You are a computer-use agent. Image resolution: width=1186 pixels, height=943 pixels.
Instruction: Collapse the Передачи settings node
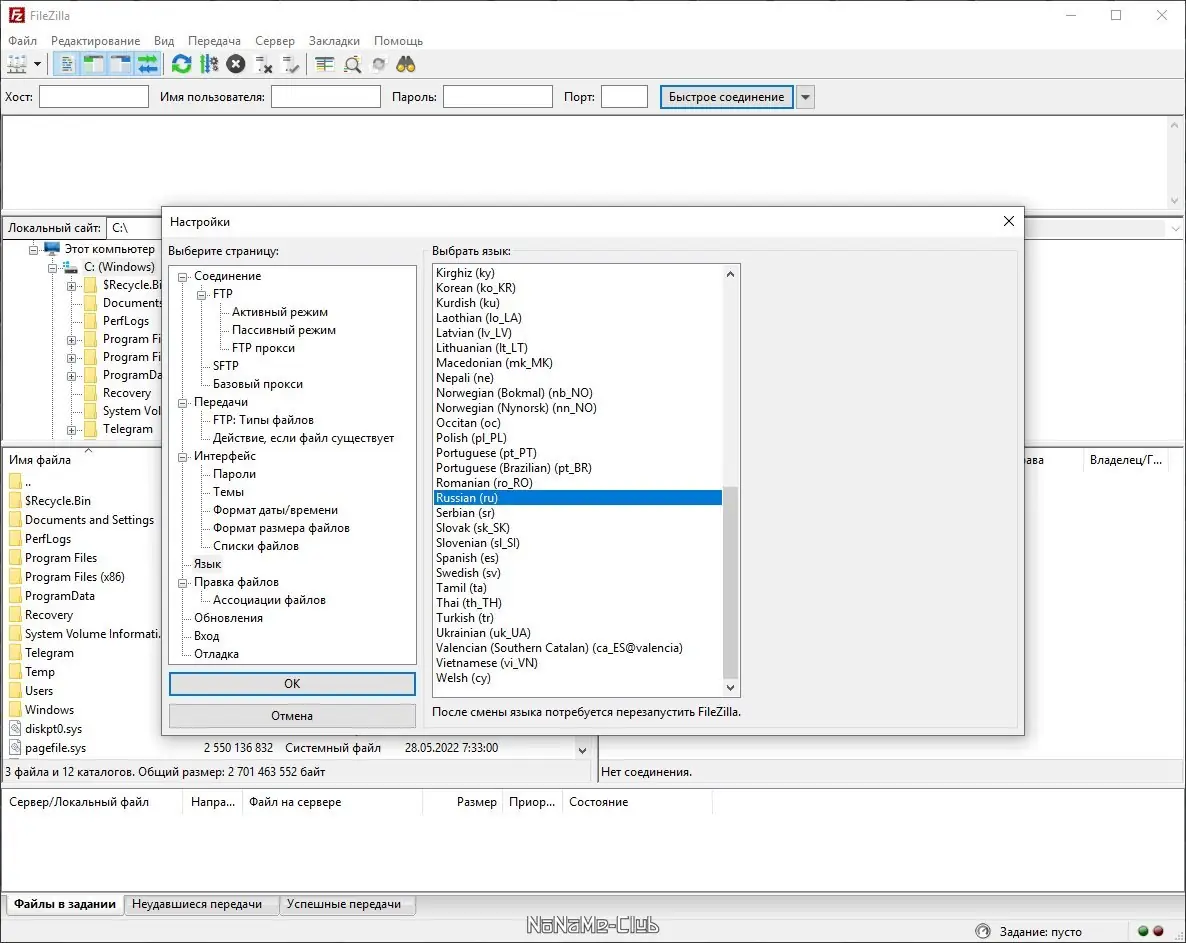pos(182,403)
